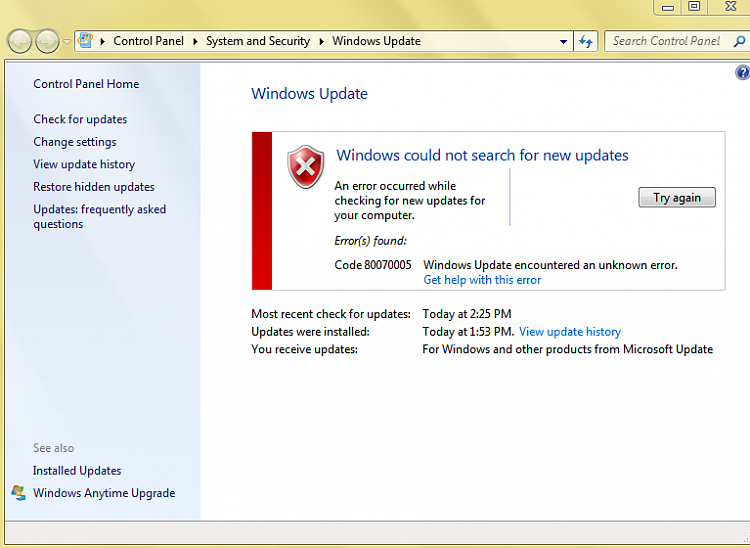Viewport: 750px width, 548px height.
Task: Close the Windows Update window
Action: click(730, 7)
